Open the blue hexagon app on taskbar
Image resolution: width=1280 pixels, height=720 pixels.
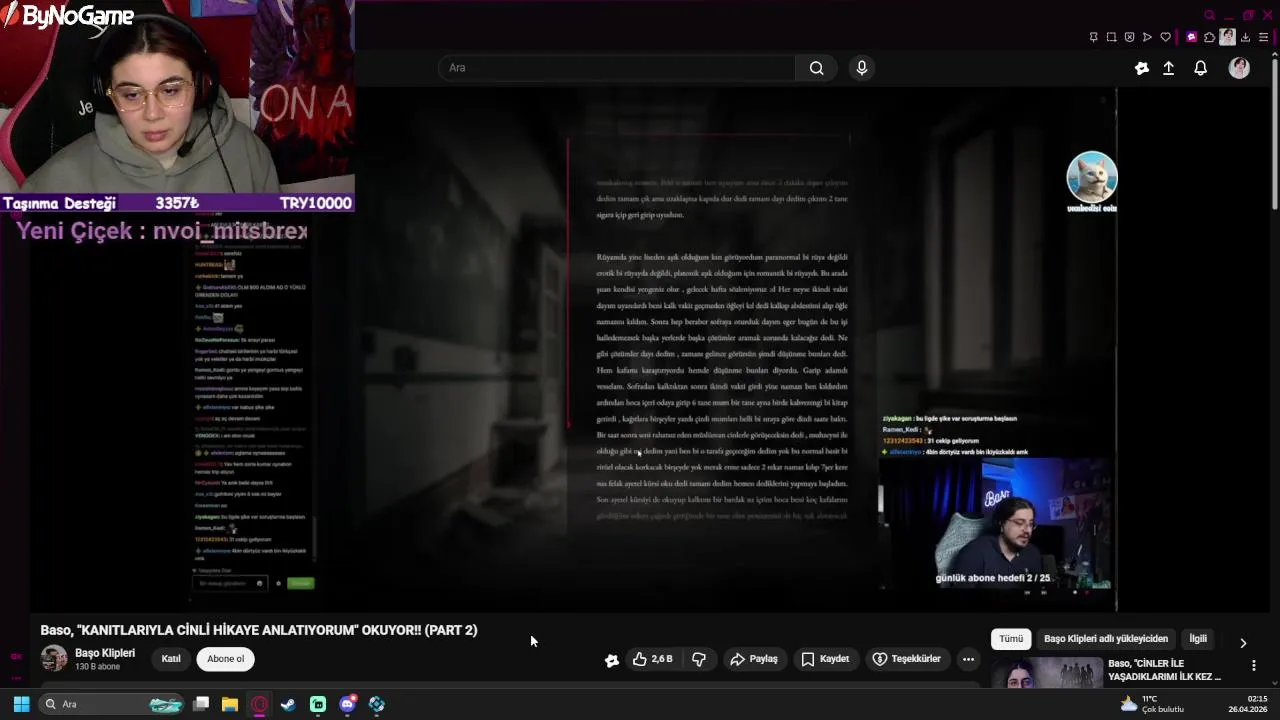pyautogui.click(x=377, y=704)
